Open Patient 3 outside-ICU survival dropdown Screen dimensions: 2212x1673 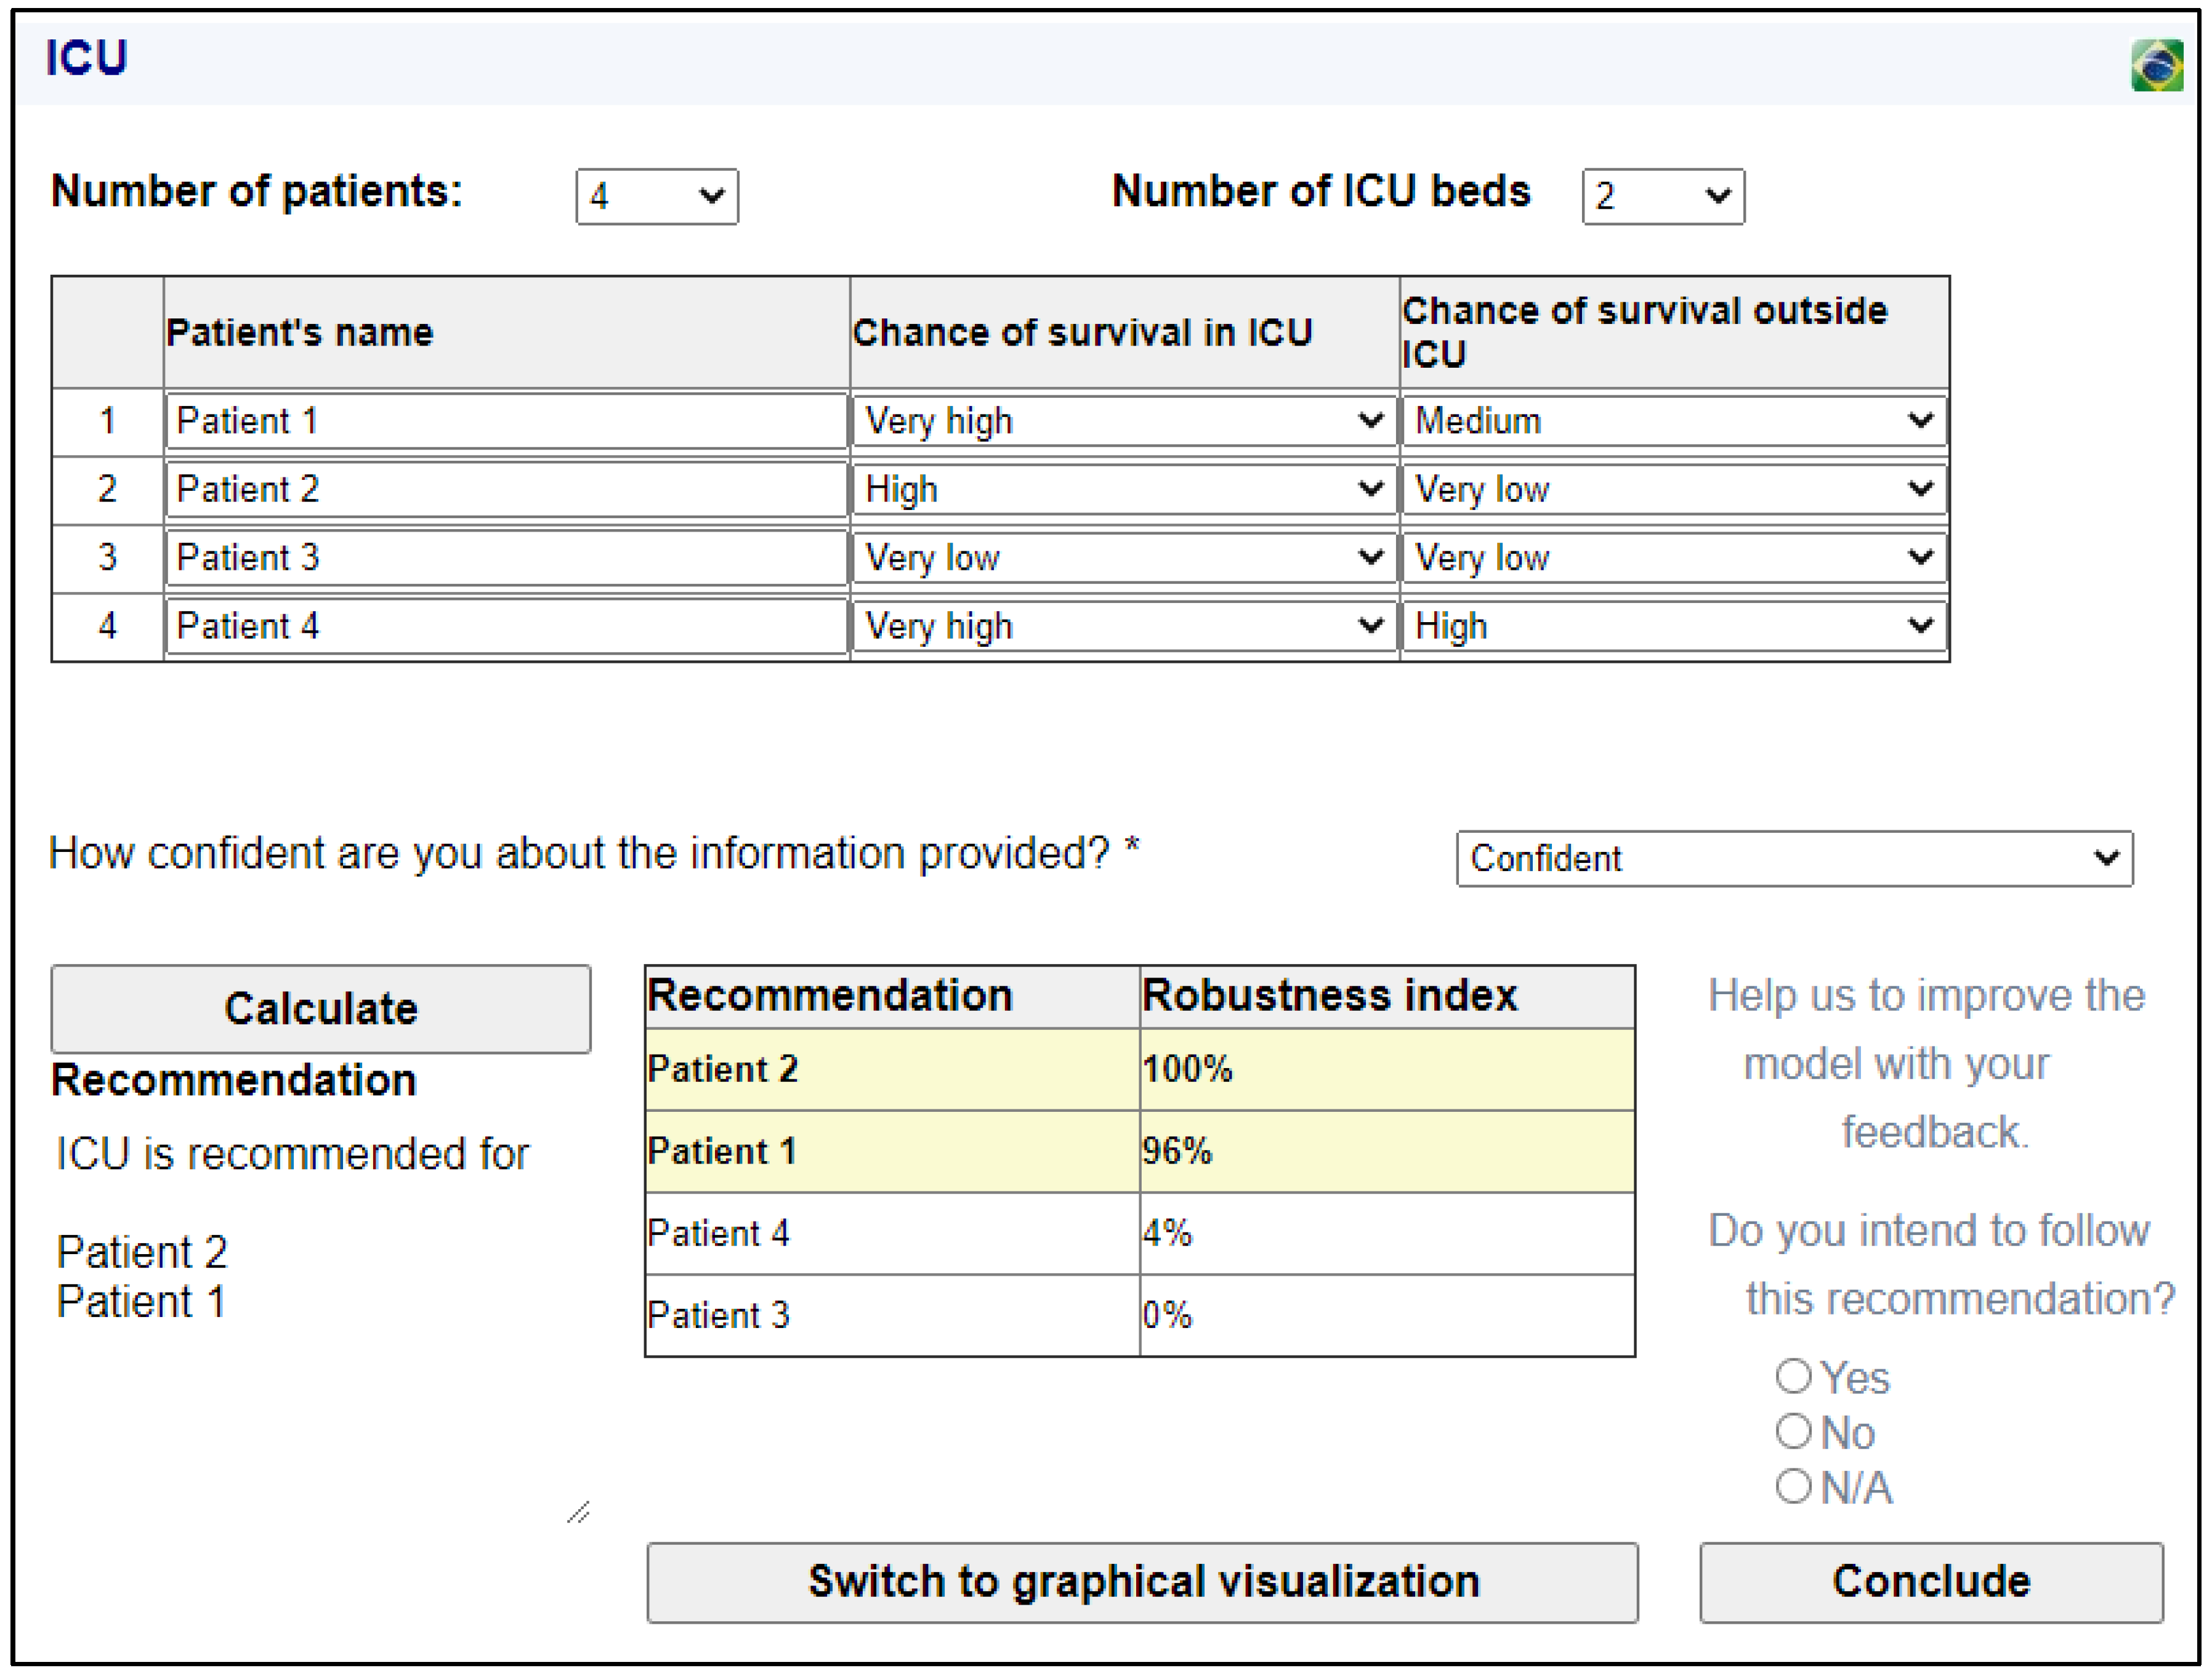click(1674, 557)
